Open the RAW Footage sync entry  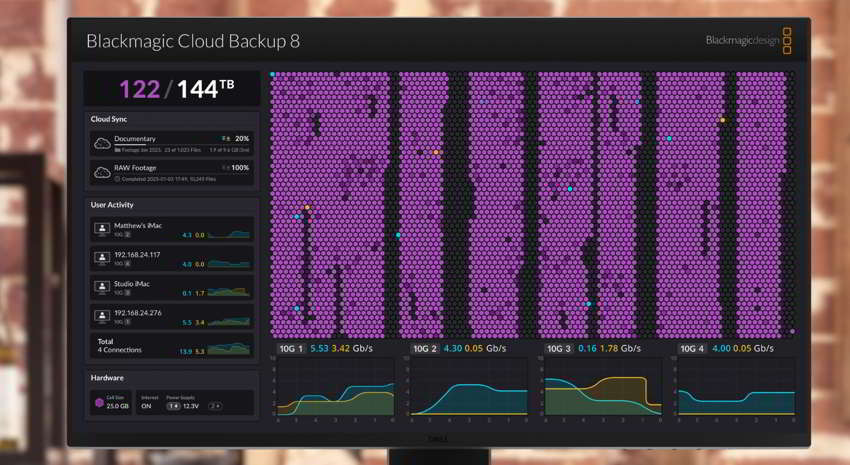click(172, 173)
